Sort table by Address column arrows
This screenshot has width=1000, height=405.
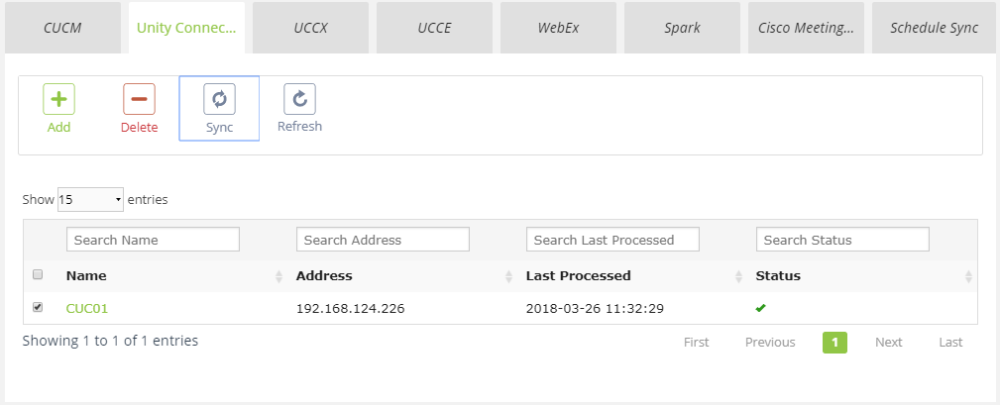click(509, 276)
